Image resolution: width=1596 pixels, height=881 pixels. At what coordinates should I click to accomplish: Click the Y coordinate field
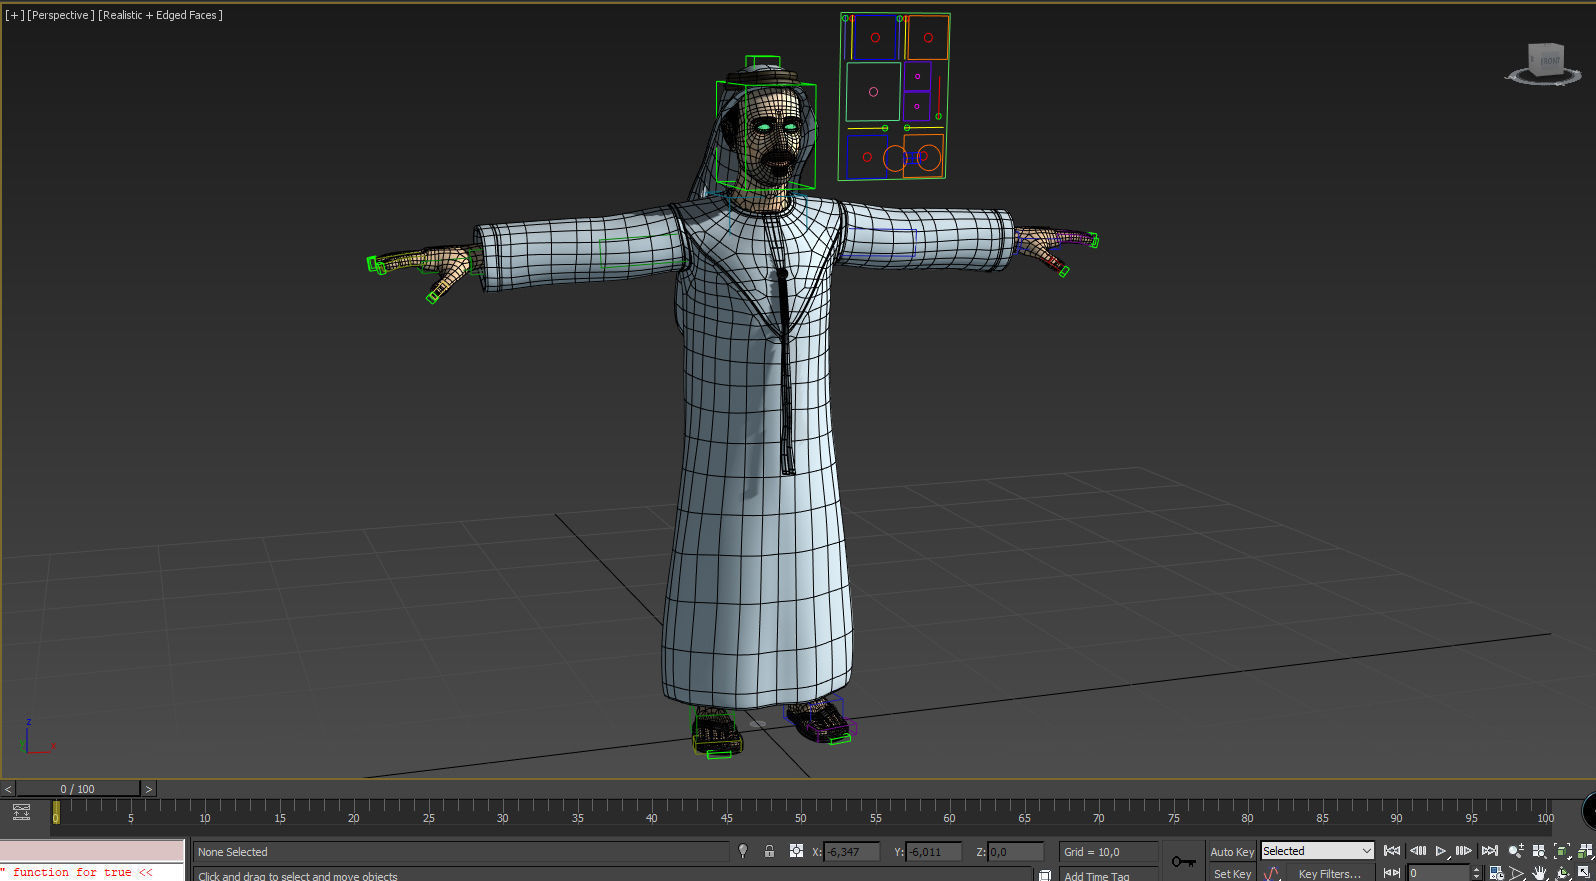pos(934,852)
